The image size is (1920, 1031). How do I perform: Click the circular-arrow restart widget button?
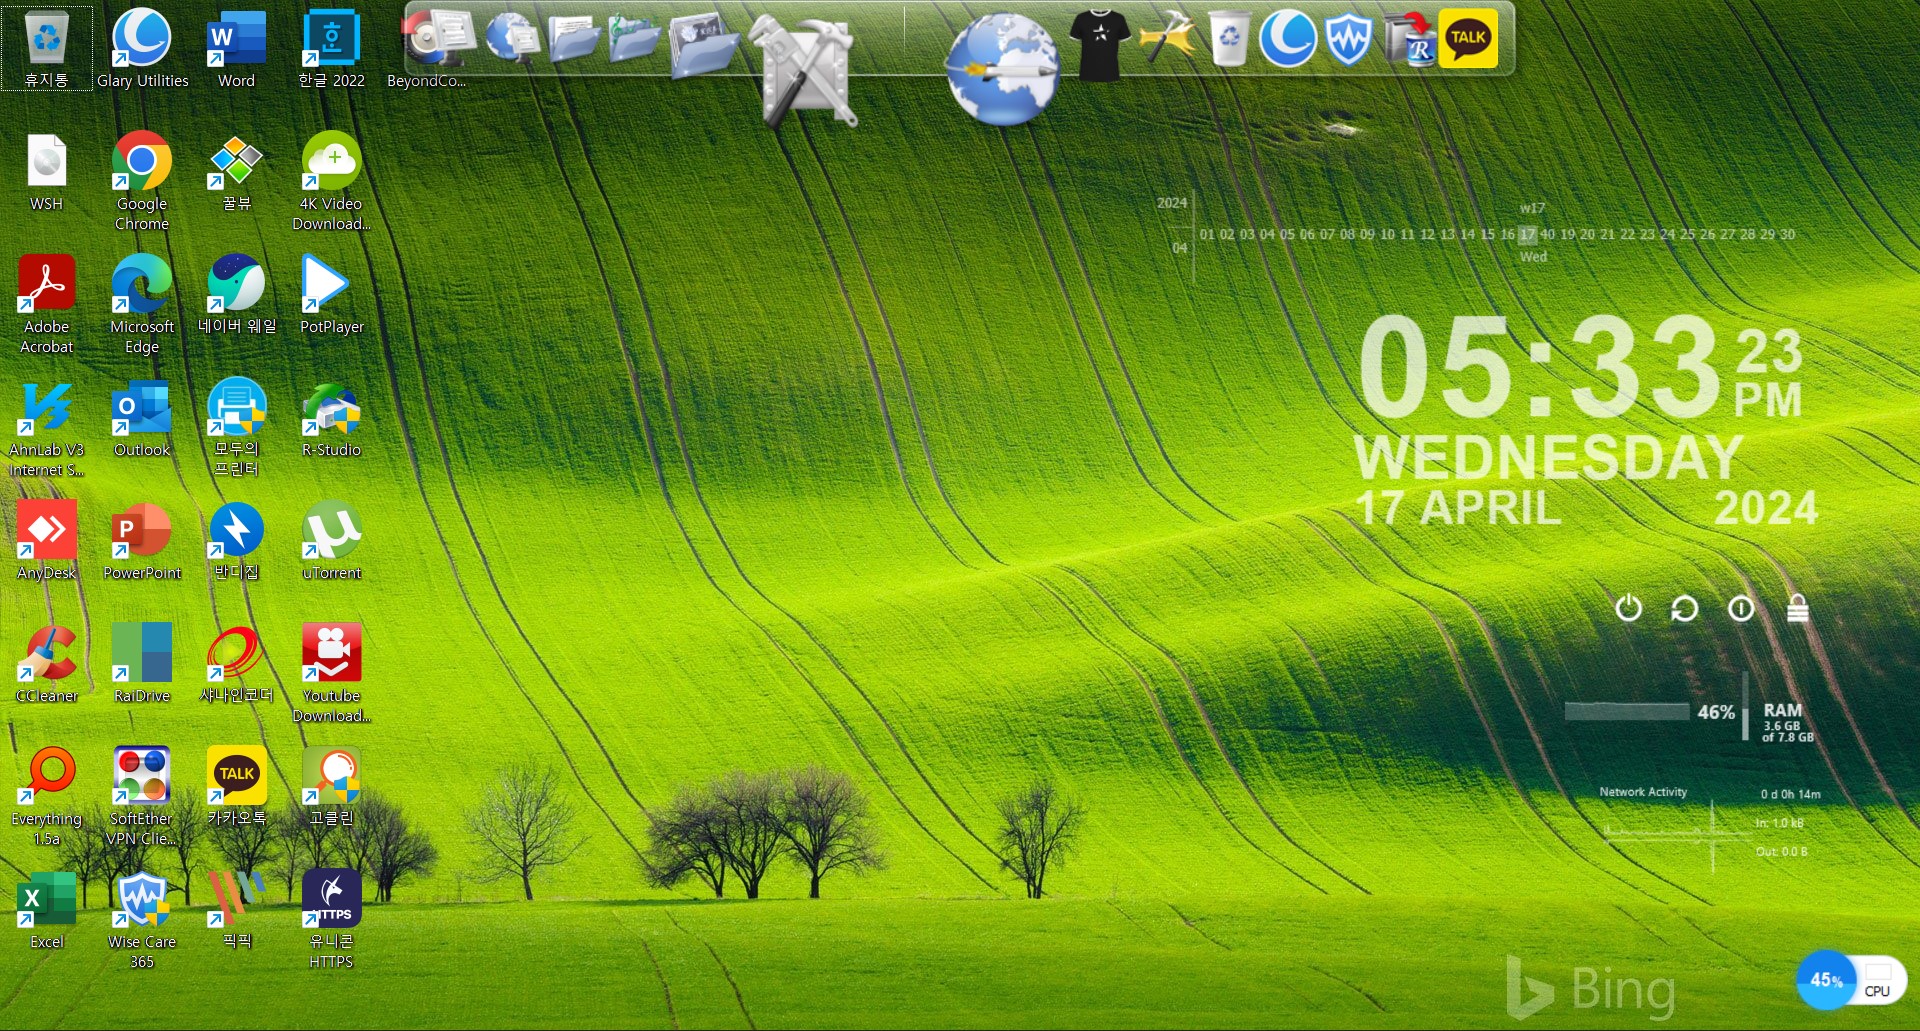(1685, 608)
